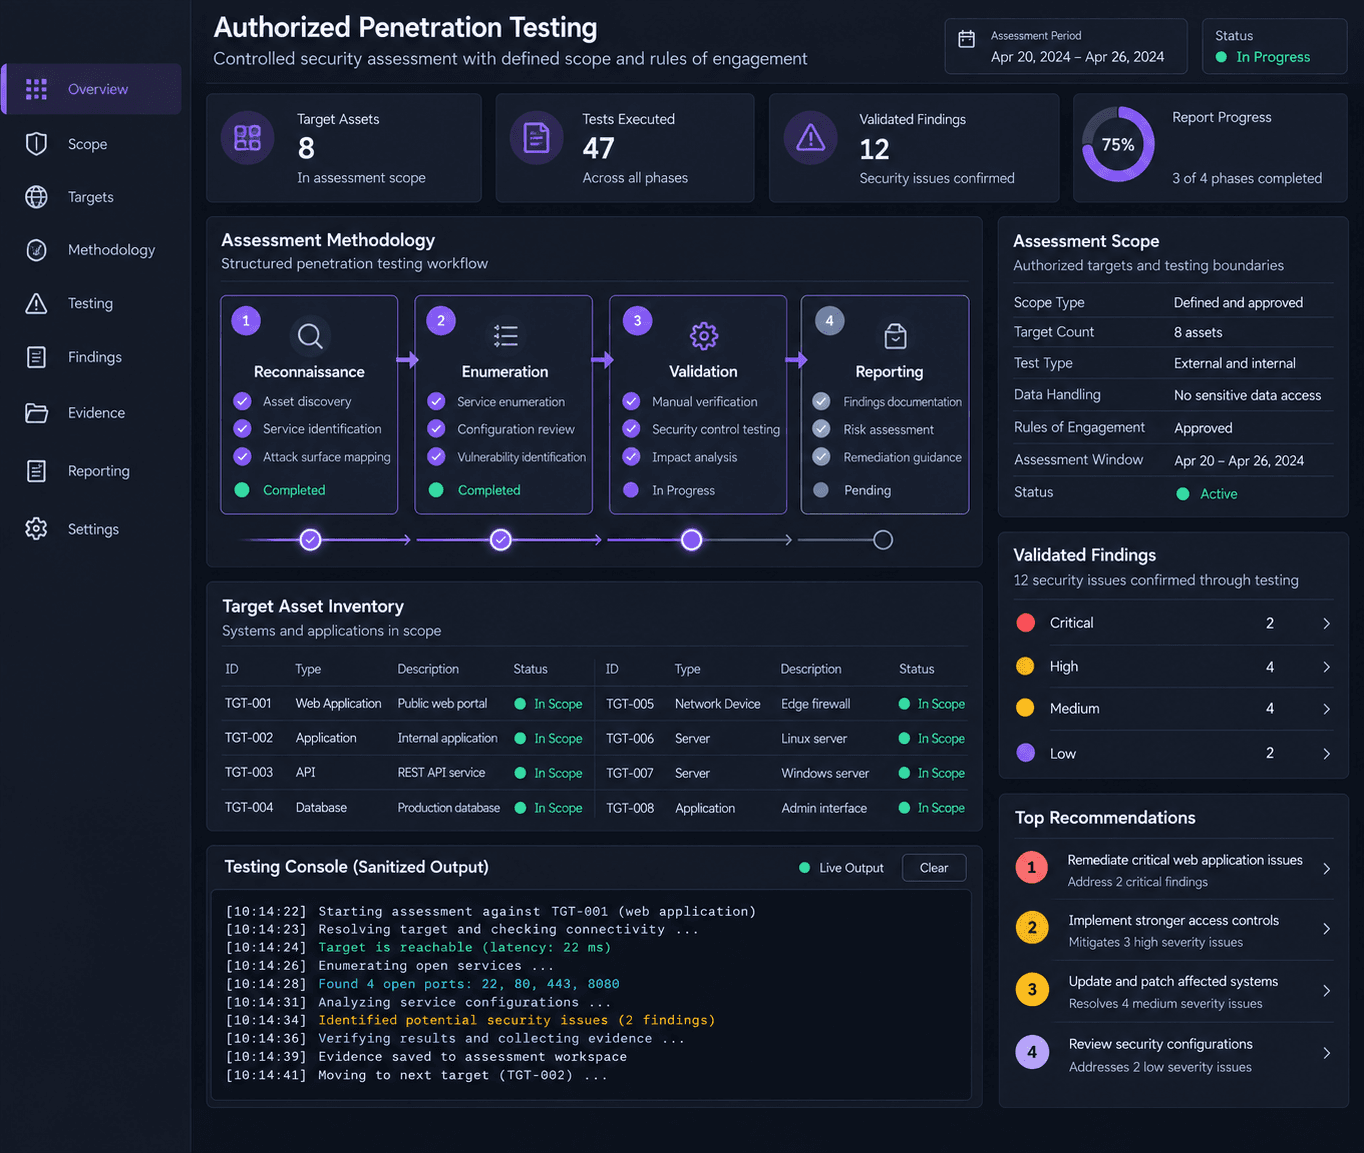Click the Validated Findings alert icon
1364x1153 pixels.
[811, 138]
